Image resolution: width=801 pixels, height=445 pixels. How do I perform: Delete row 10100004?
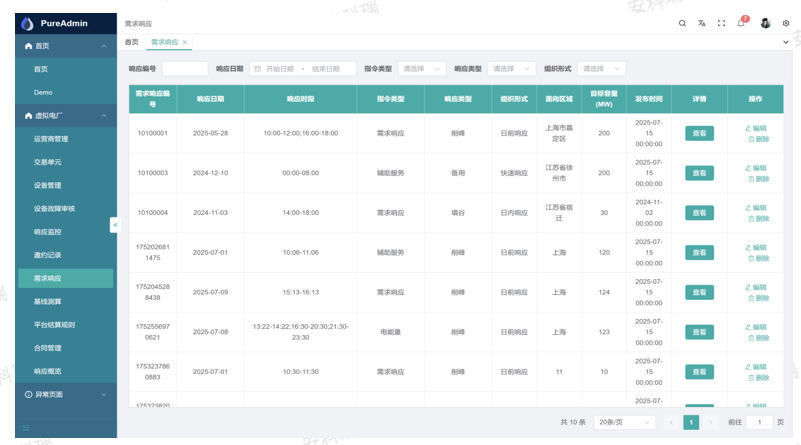pos(758,219)
